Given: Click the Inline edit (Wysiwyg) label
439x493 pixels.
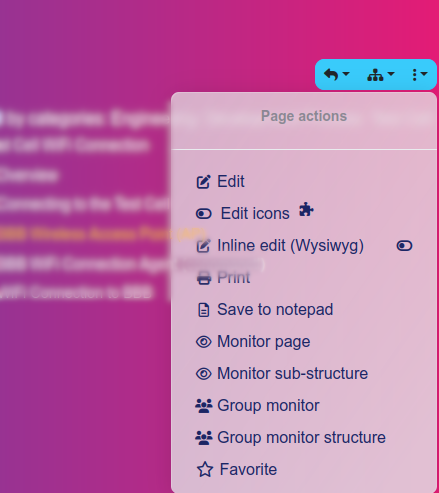Looking at the screenshot, I should click(x=290, y=246).
